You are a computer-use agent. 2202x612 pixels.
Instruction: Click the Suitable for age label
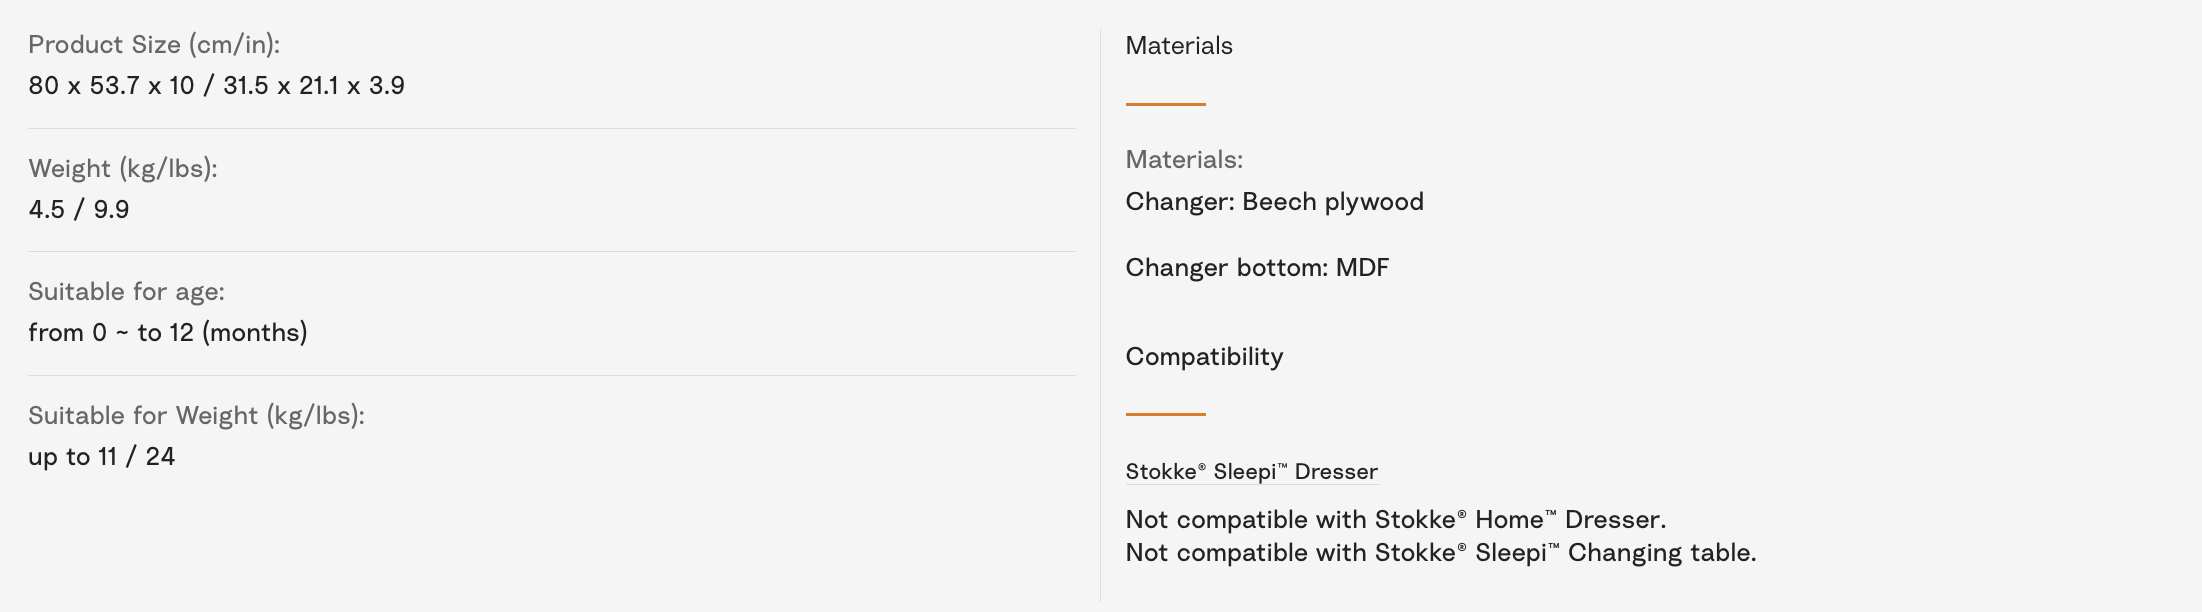[126, 292]
